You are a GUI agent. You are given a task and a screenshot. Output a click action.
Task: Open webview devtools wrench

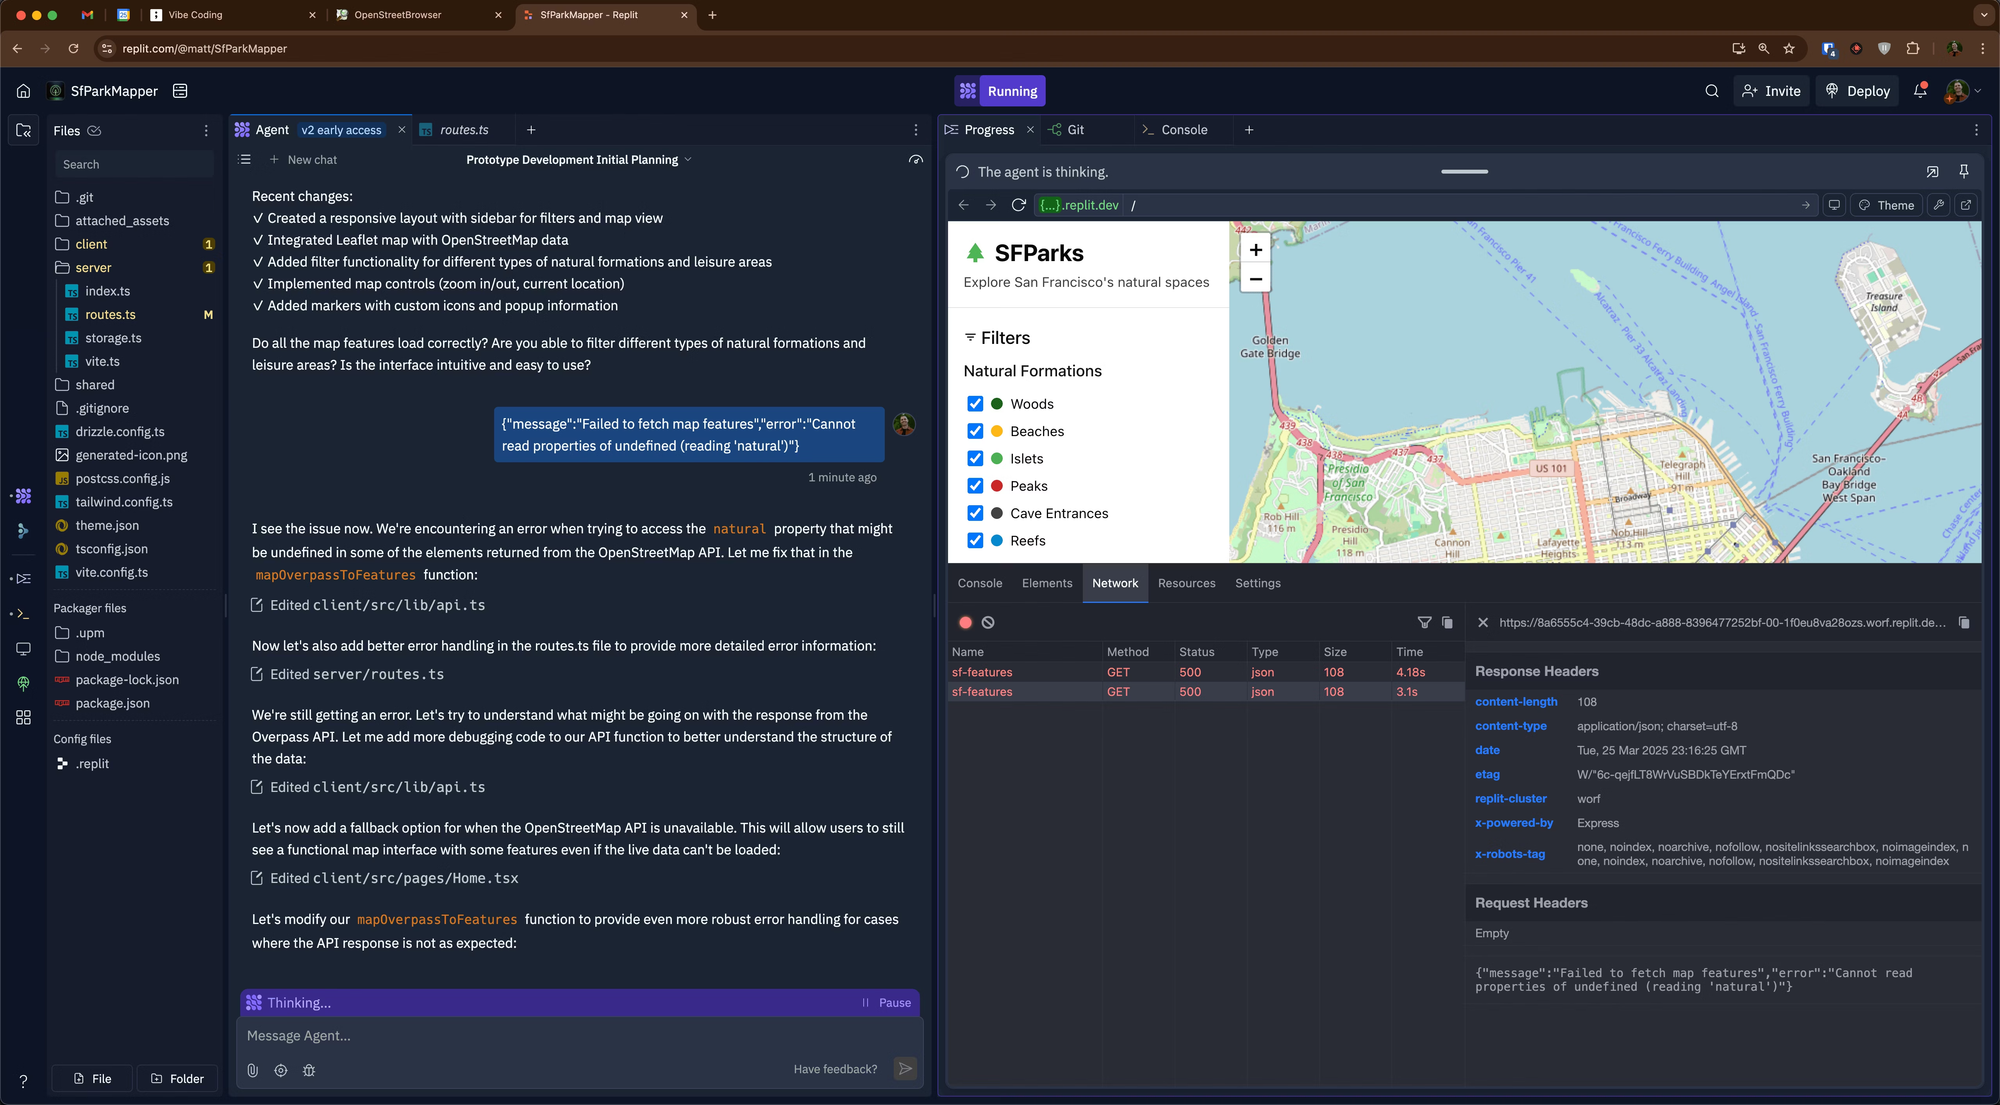point(1939,205)
